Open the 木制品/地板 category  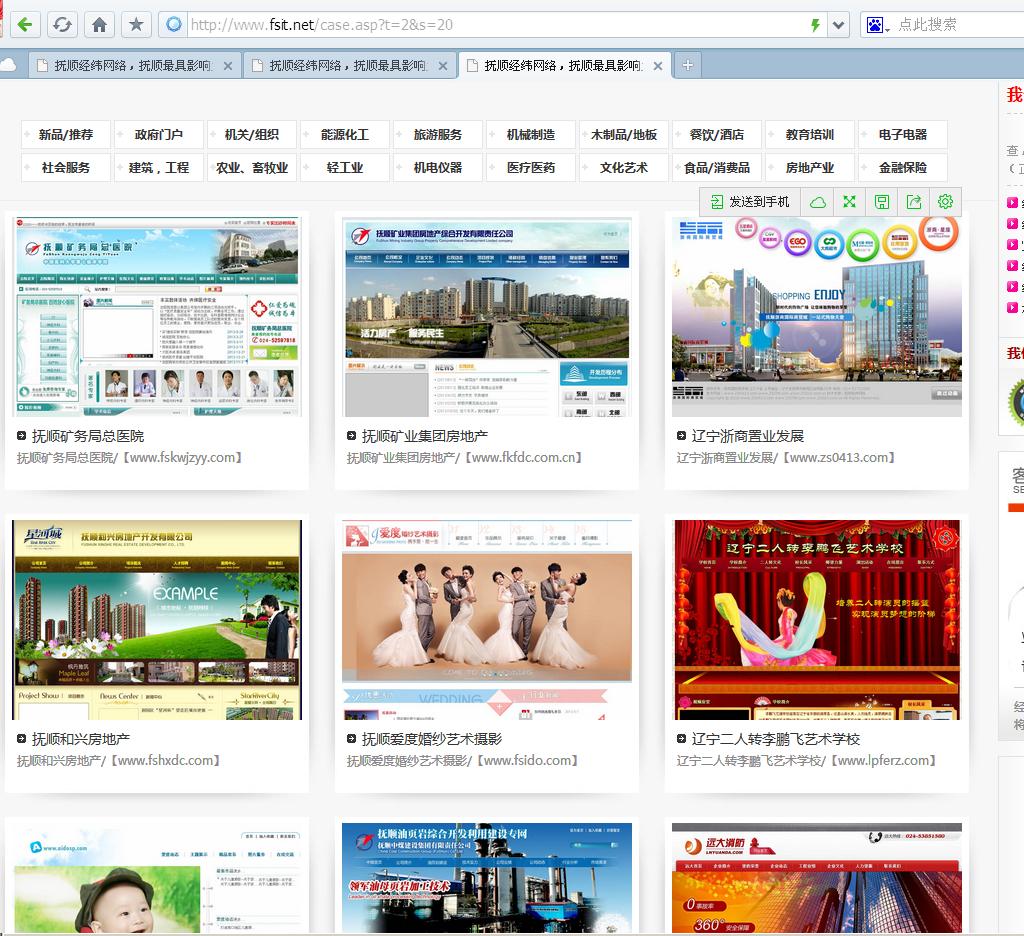pos(624,135)
